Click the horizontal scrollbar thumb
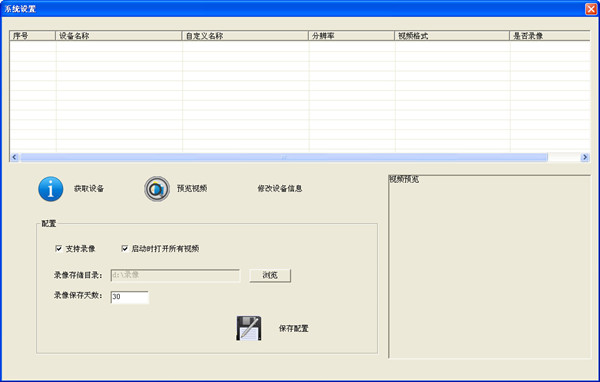600x382 pixels. (284, 157)
